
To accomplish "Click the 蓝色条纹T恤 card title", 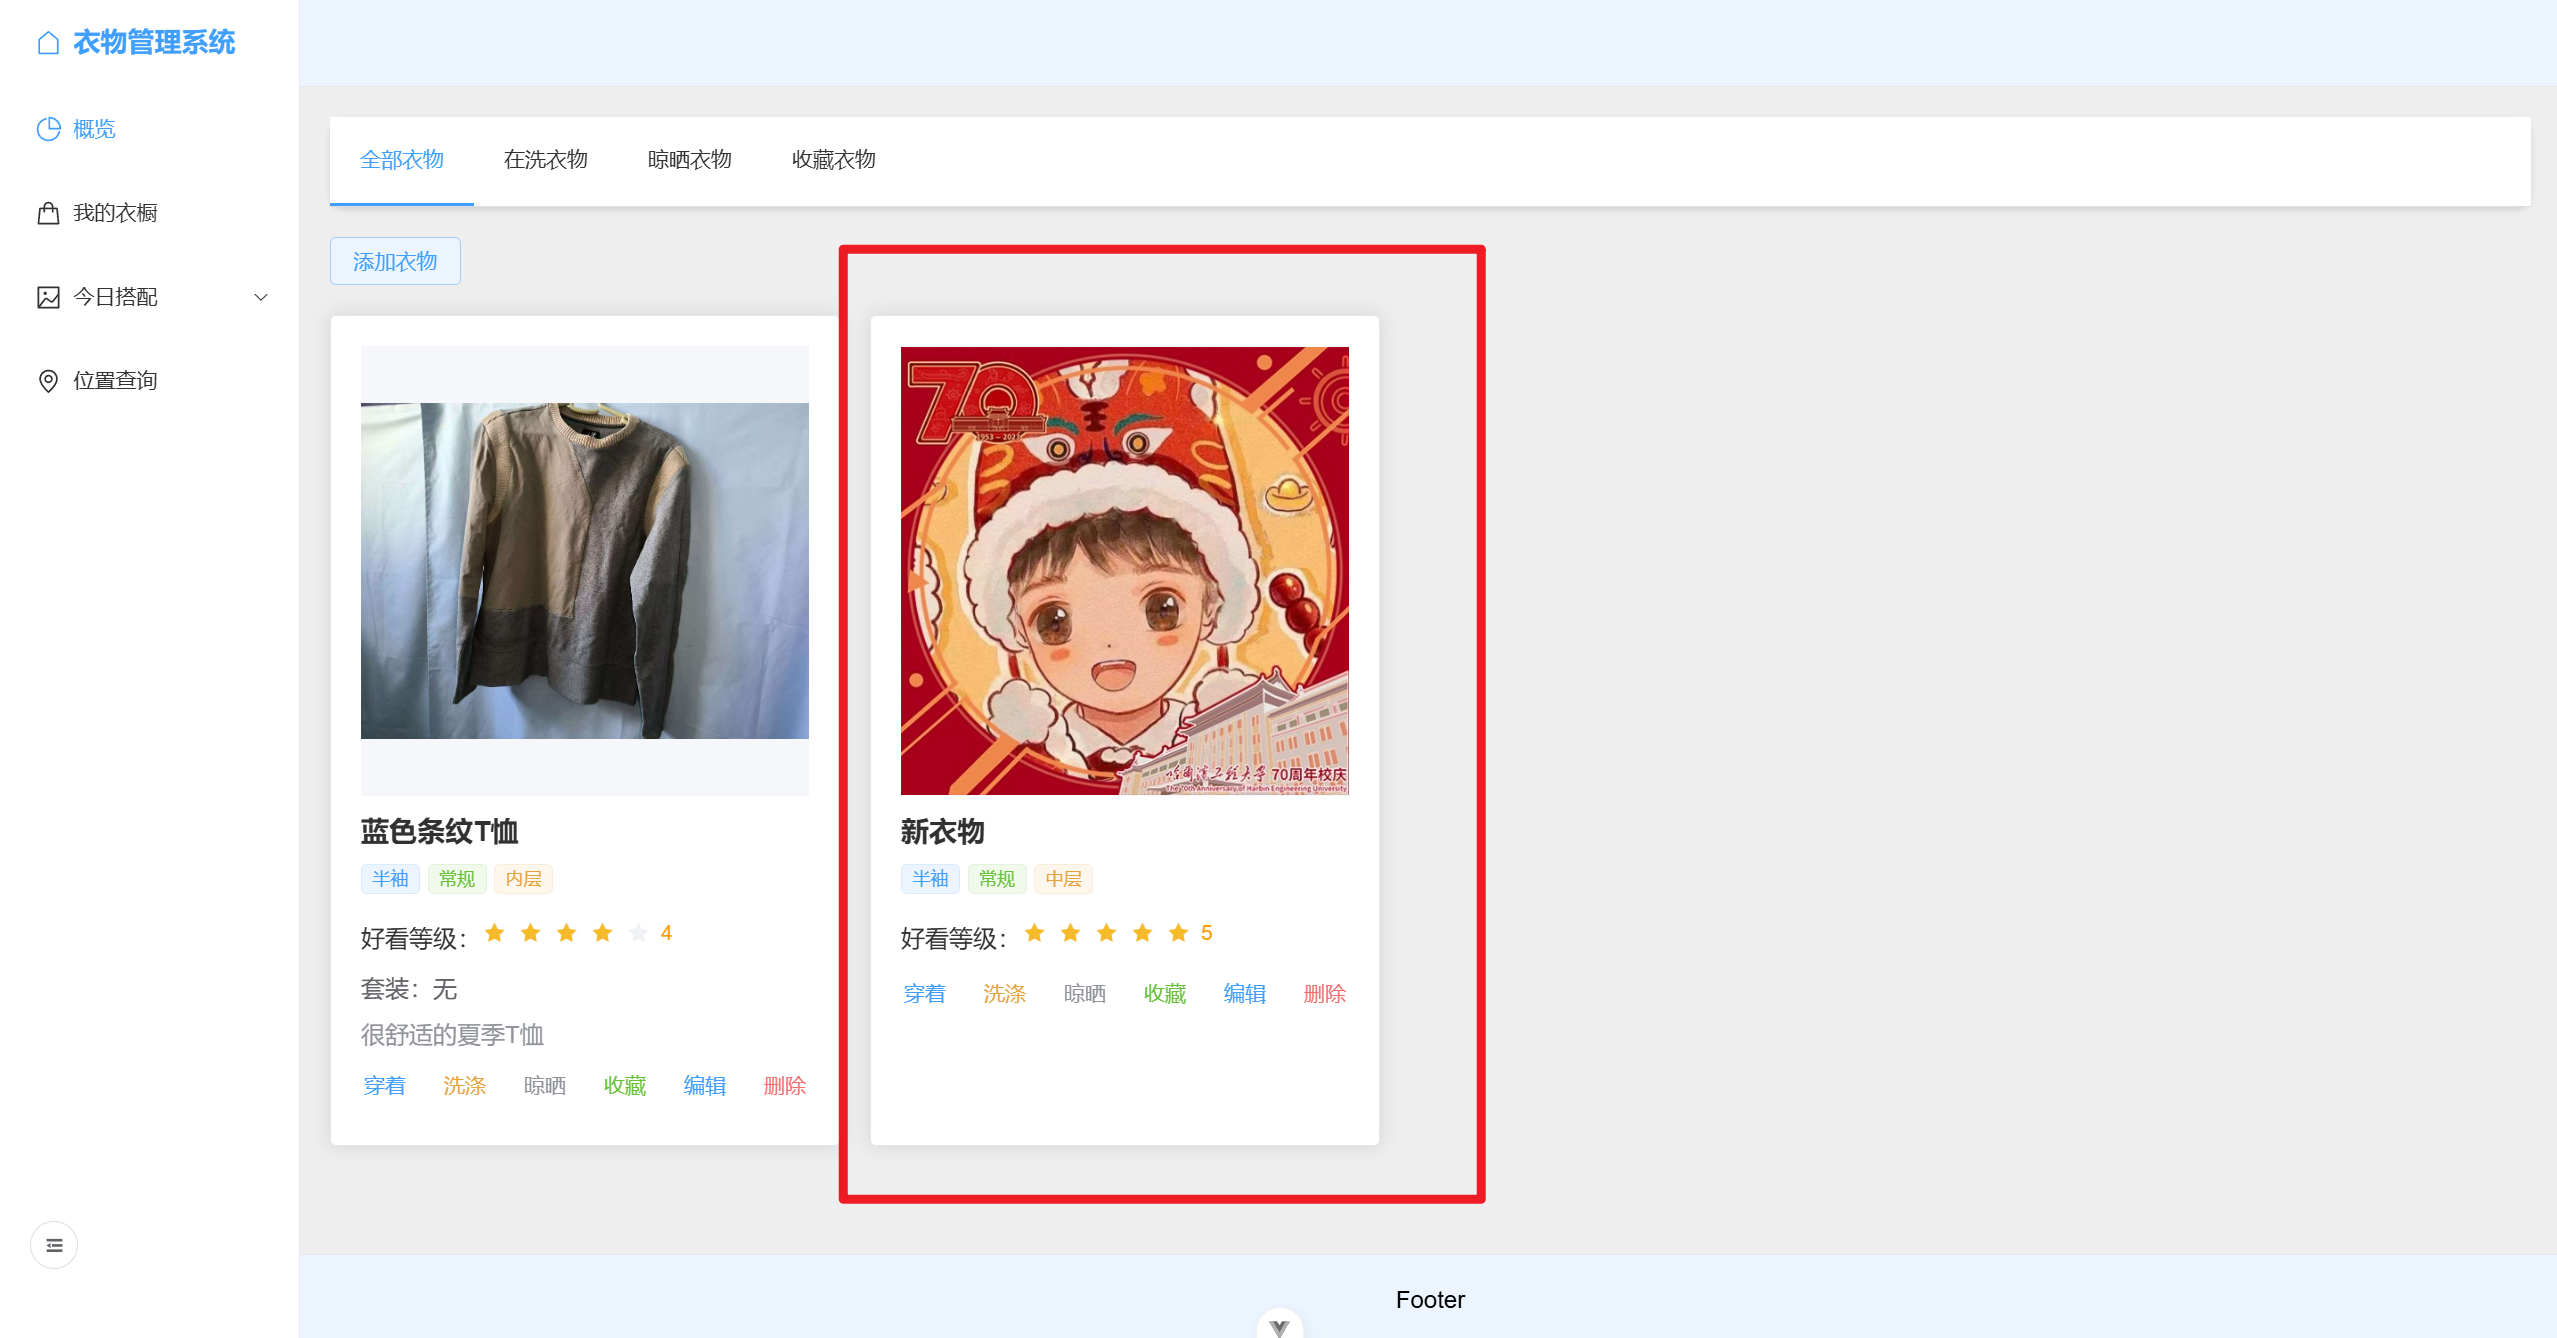I will (x=440, y=832).
